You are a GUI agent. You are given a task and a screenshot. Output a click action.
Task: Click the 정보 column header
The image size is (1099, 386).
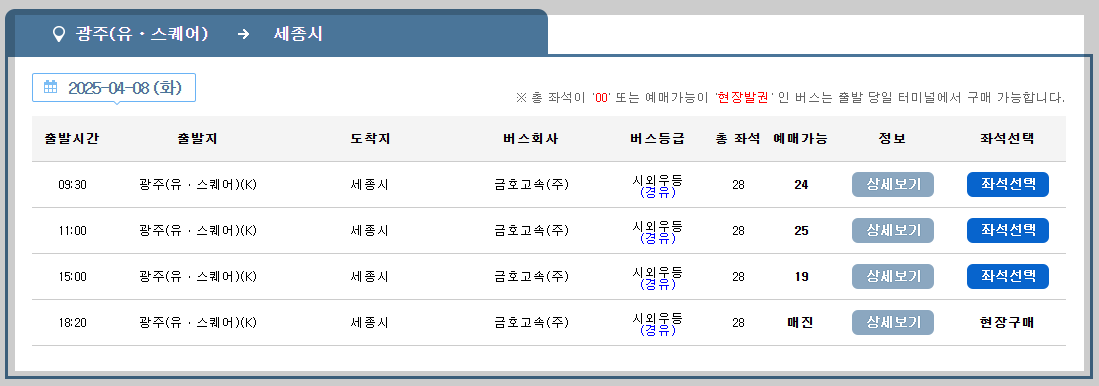pyautogui.click(x=892, y=139)
